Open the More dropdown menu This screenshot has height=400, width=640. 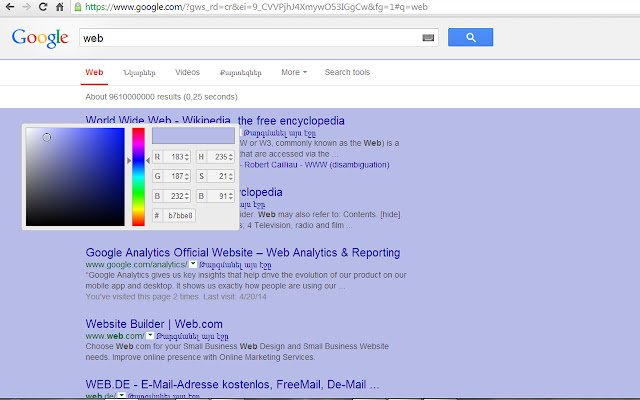point(294,72)
